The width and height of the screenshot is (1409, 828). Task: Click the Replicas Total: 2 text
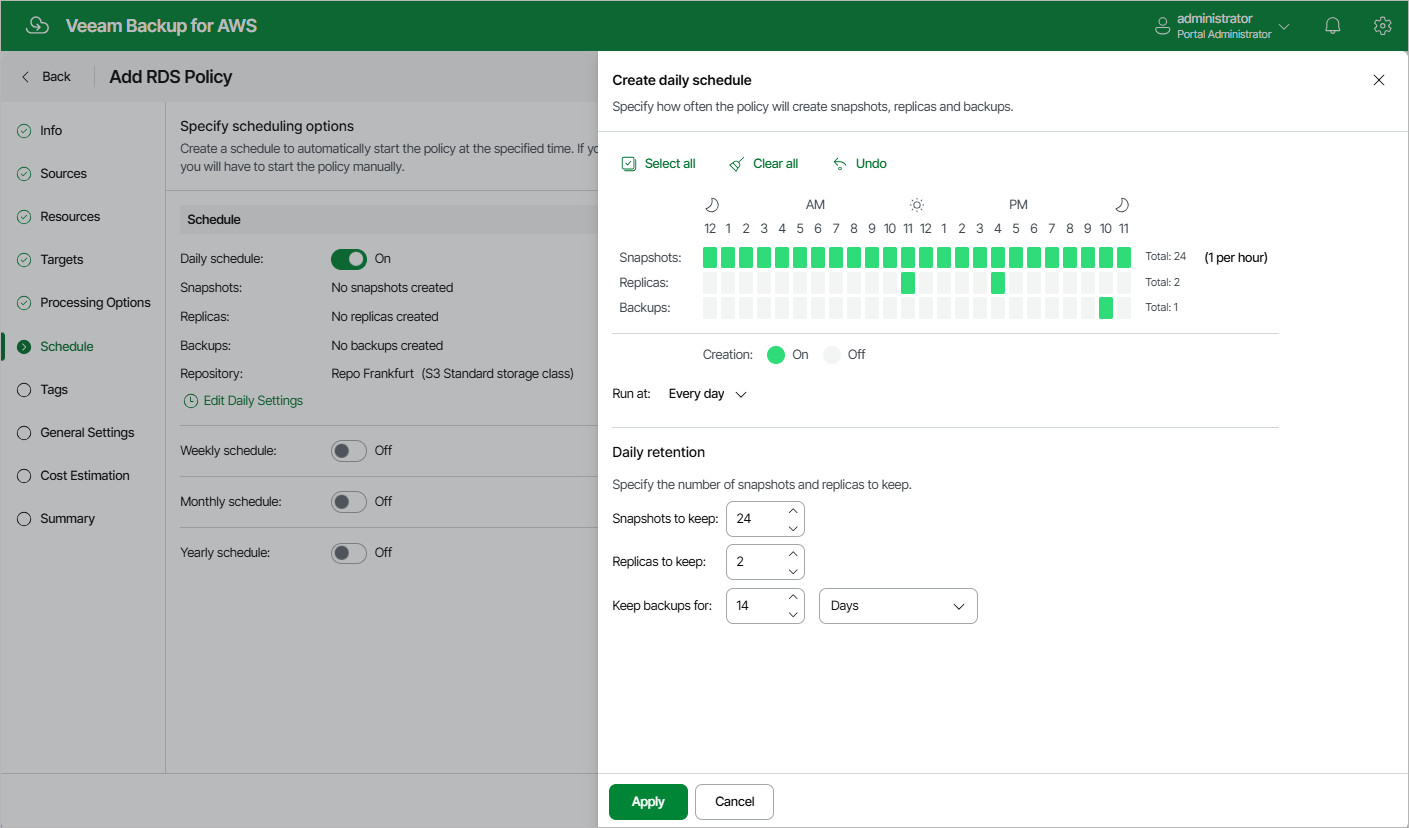[x=1163, y=283]
